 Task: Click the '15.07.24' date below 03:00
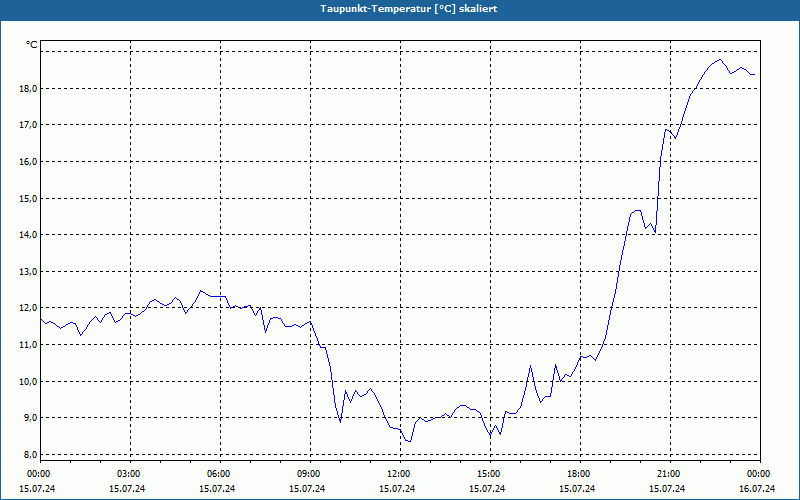[x=128, y=489]
